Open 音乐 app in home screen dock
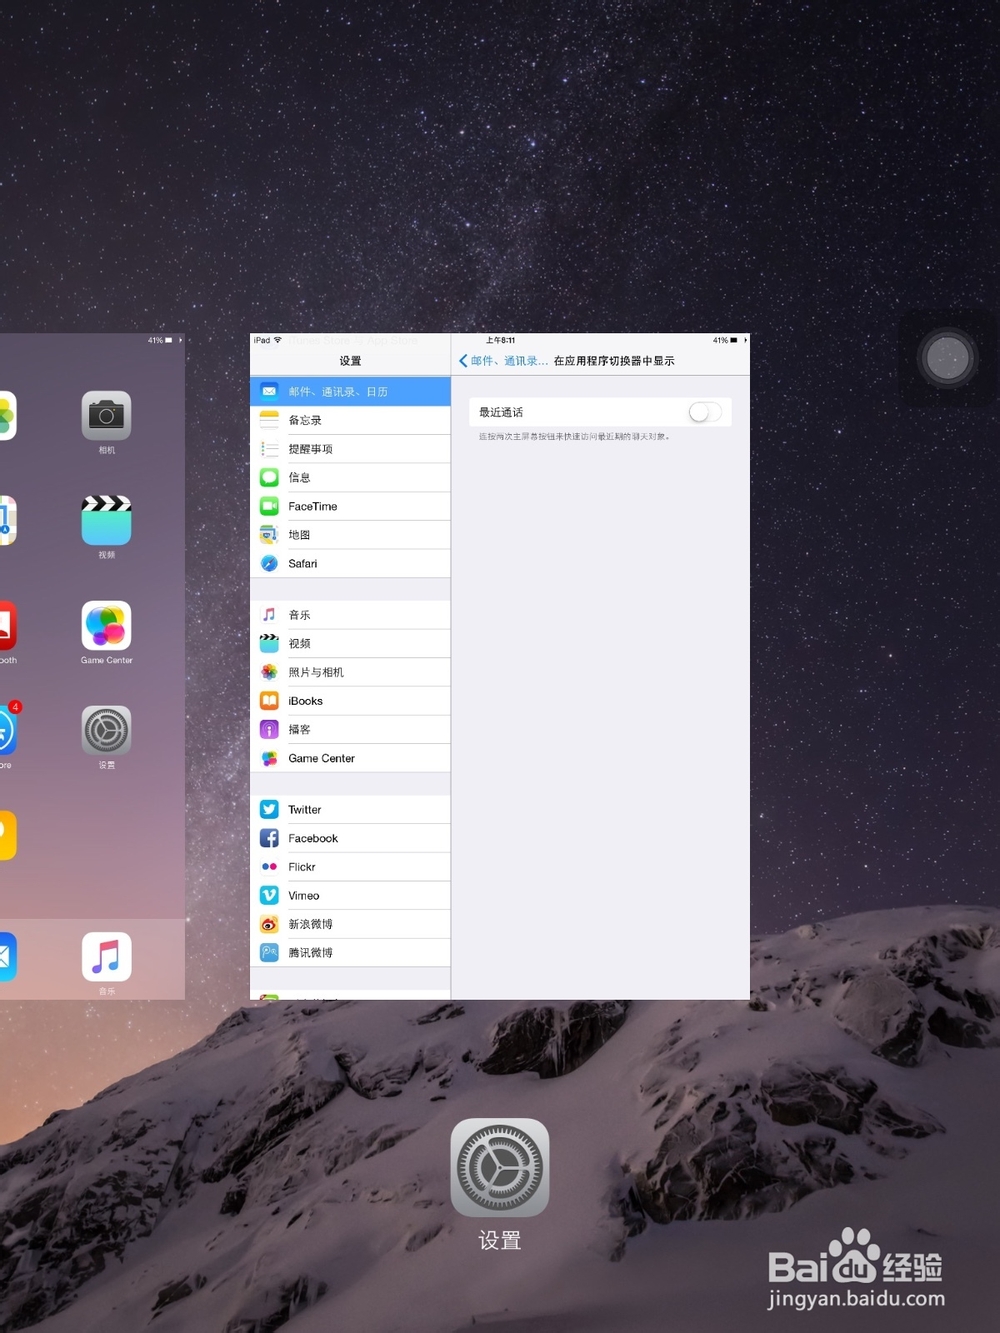 [106, 957]
